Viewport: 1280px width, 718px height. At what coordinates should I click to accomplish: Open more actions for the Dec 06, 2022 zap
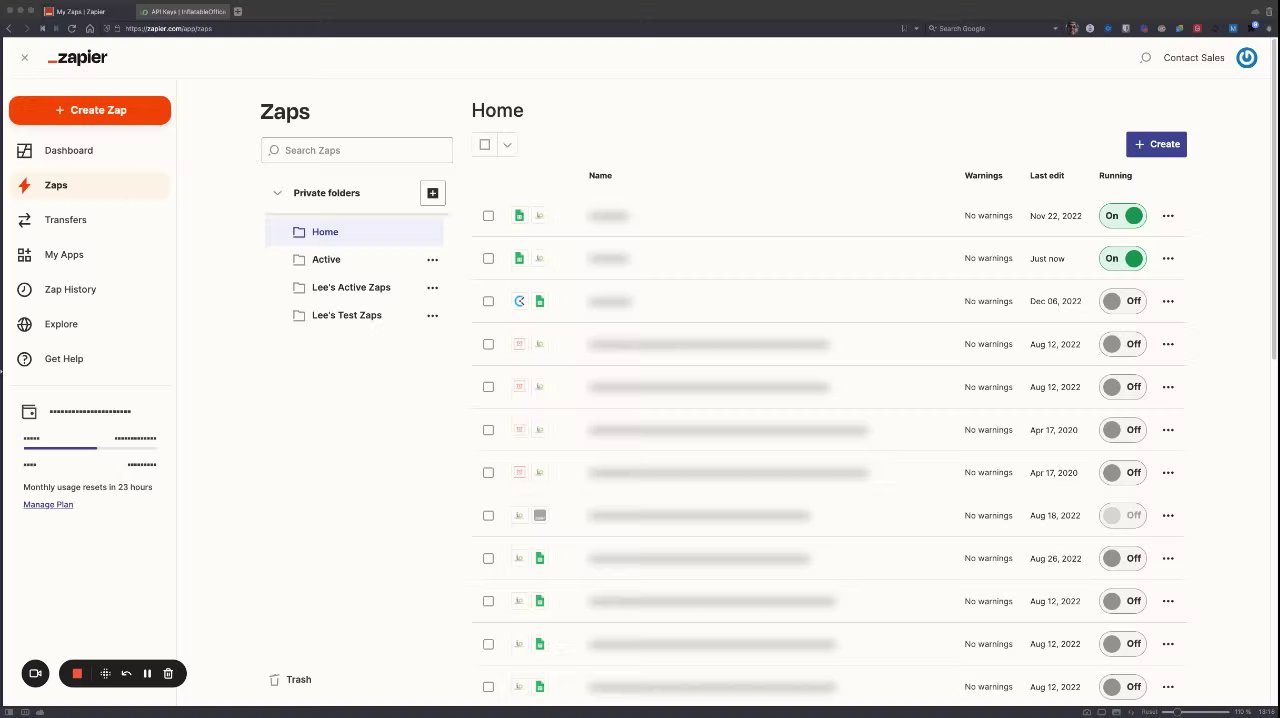[x=1168, y=301]
